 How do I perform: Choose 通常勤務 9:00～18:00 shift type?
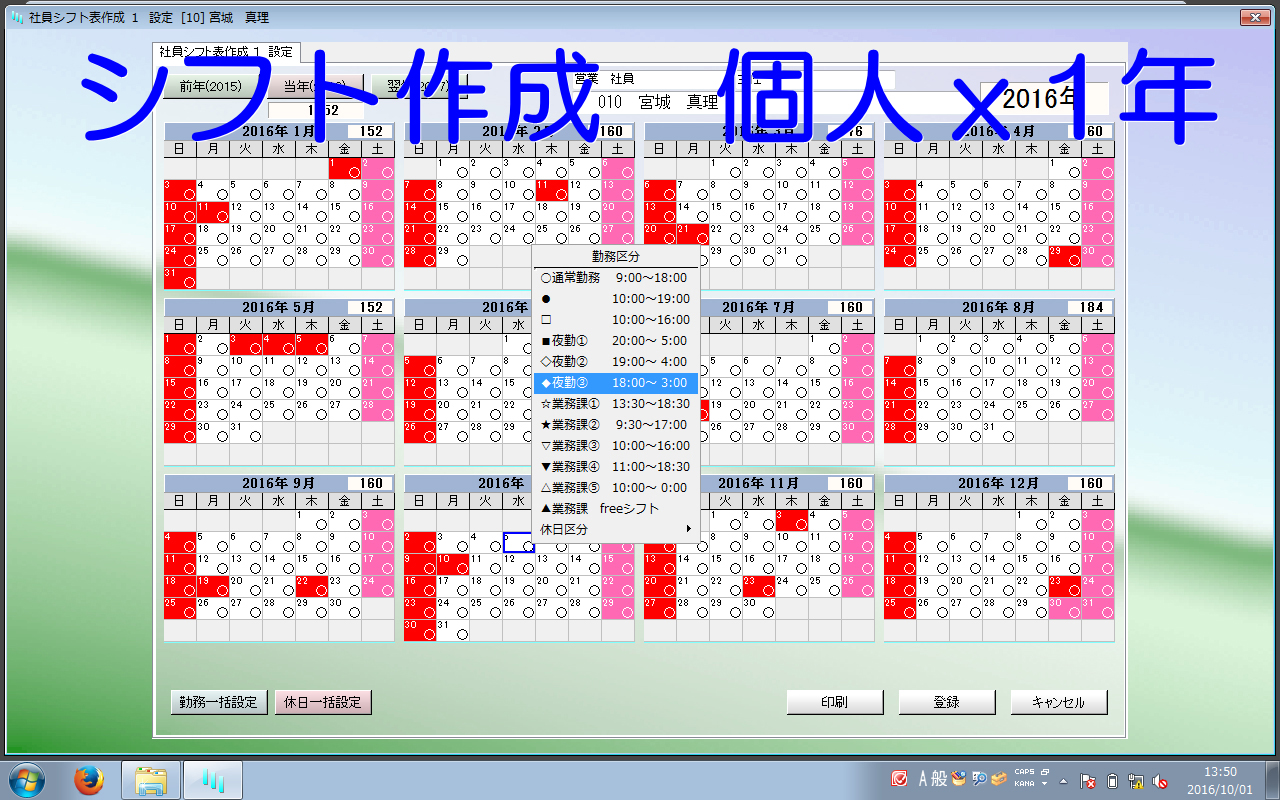(x=615, y=278)
